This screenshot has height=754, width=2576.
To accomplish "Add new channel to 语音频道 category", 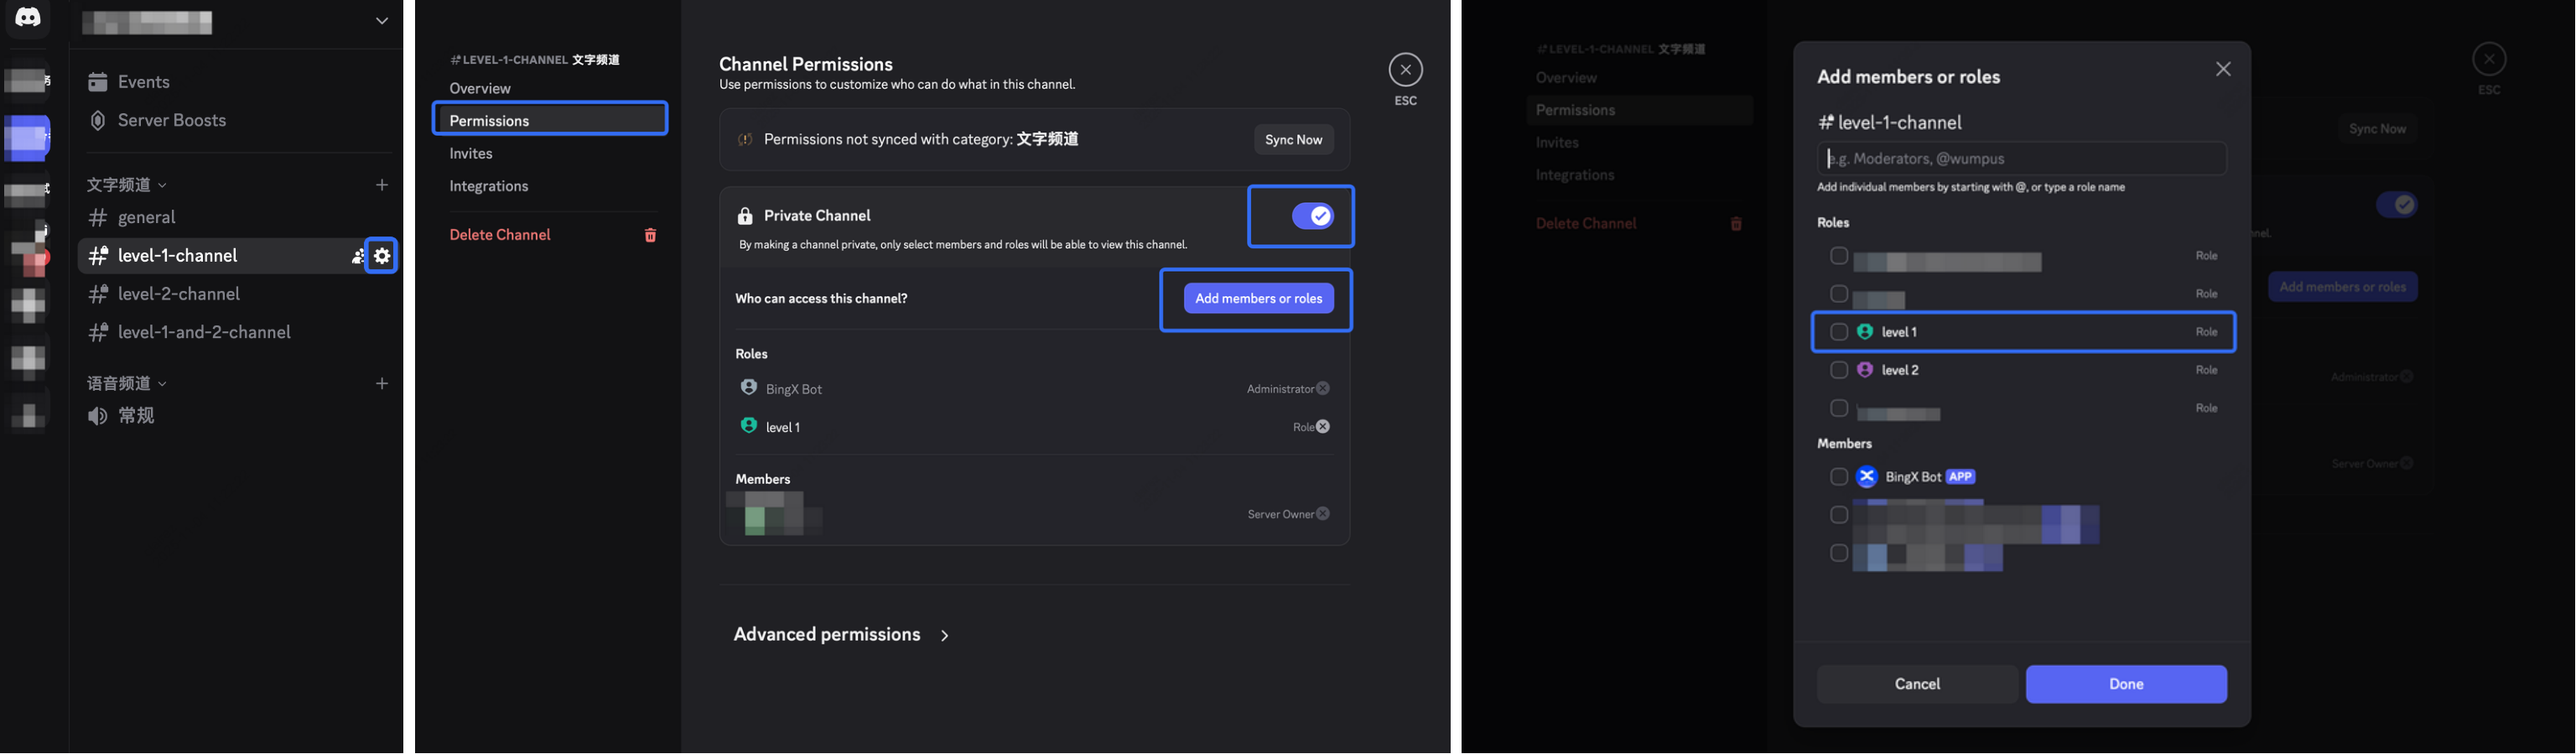I will [x=382, y=384].
